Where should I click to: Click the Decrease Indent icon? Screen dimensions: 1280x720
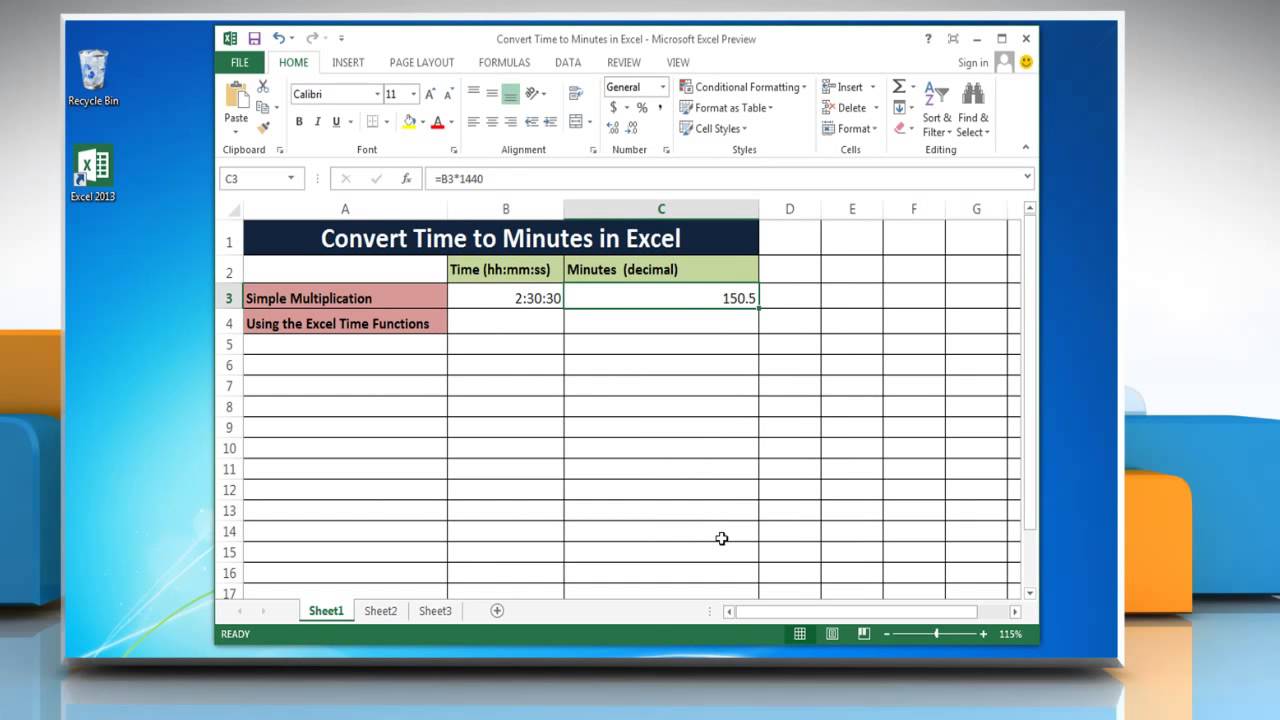pyautogui.click(x=531, y=122)
